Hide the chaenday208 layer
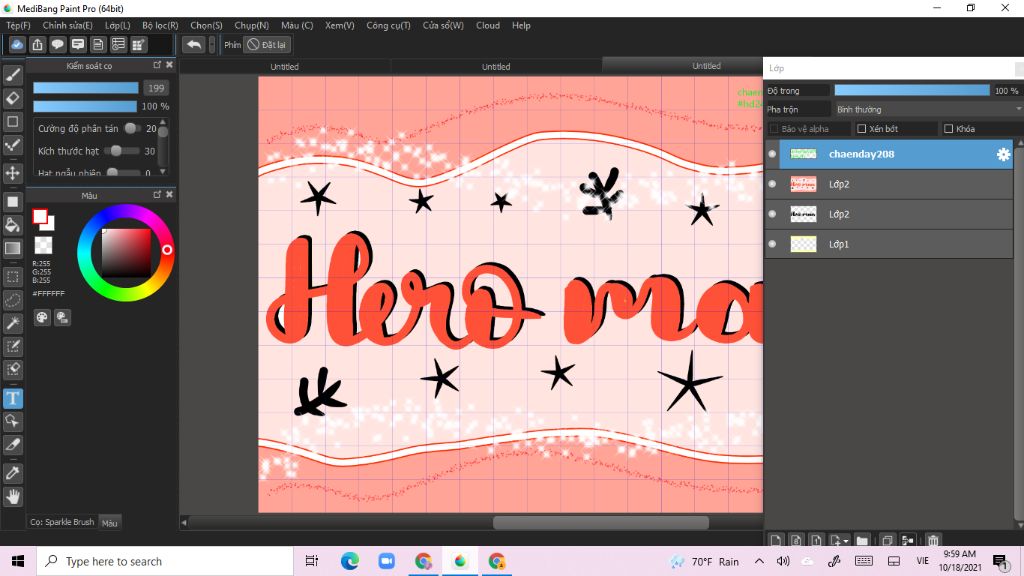This screenshot has width=1024, height=576. coord(772,154)
